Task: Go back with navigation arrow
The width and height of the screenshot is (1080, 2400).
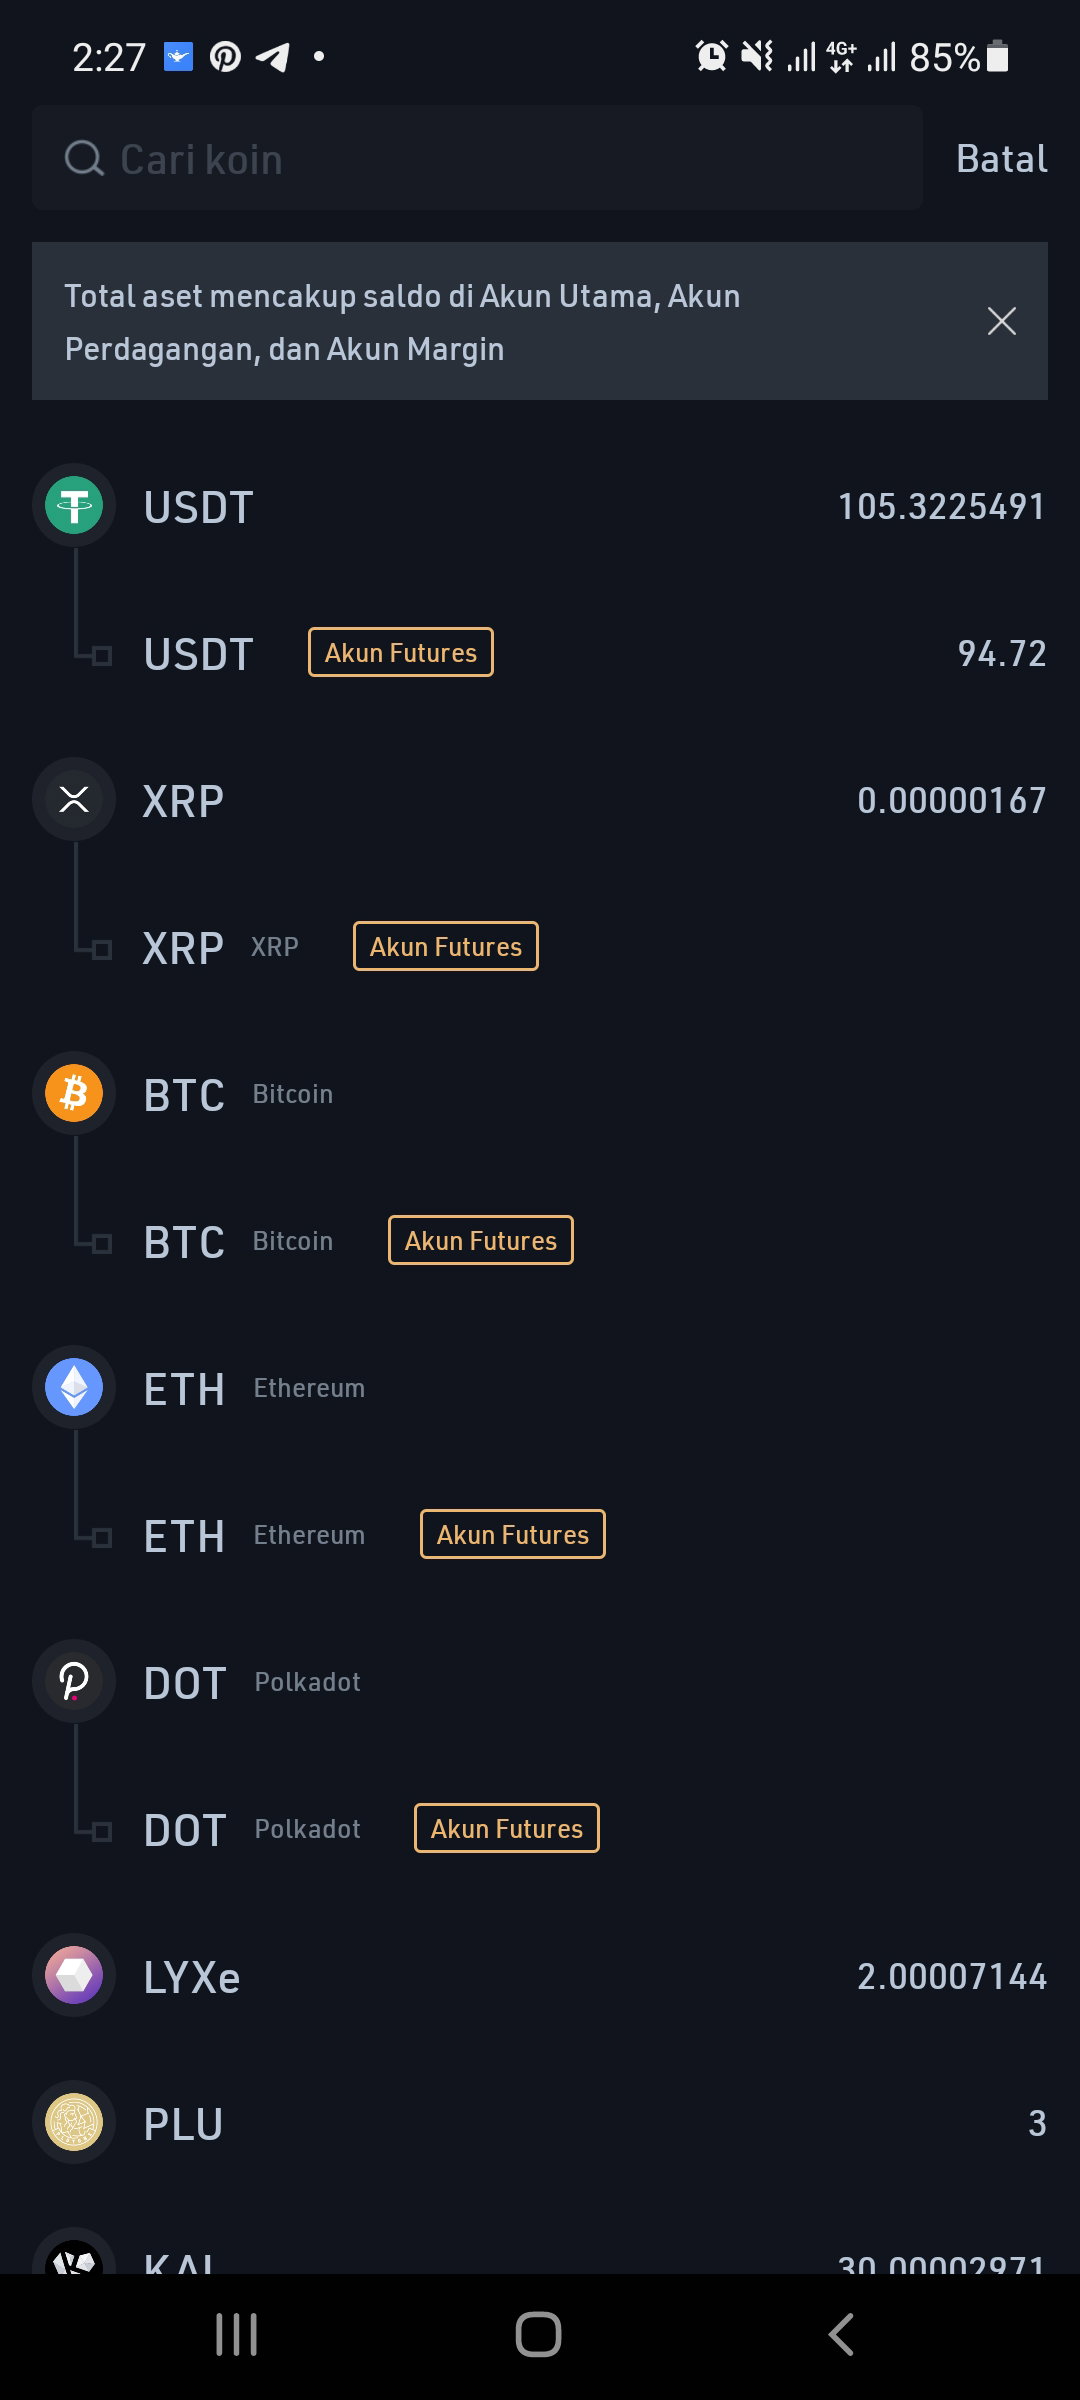Action: pyautogui.click(x=841, y=2335)
